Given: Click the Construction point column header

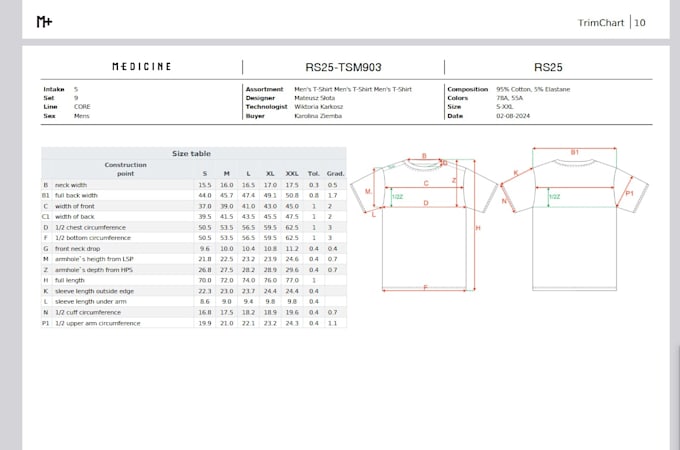Looking at the screenshot, I should pos(125,169).
